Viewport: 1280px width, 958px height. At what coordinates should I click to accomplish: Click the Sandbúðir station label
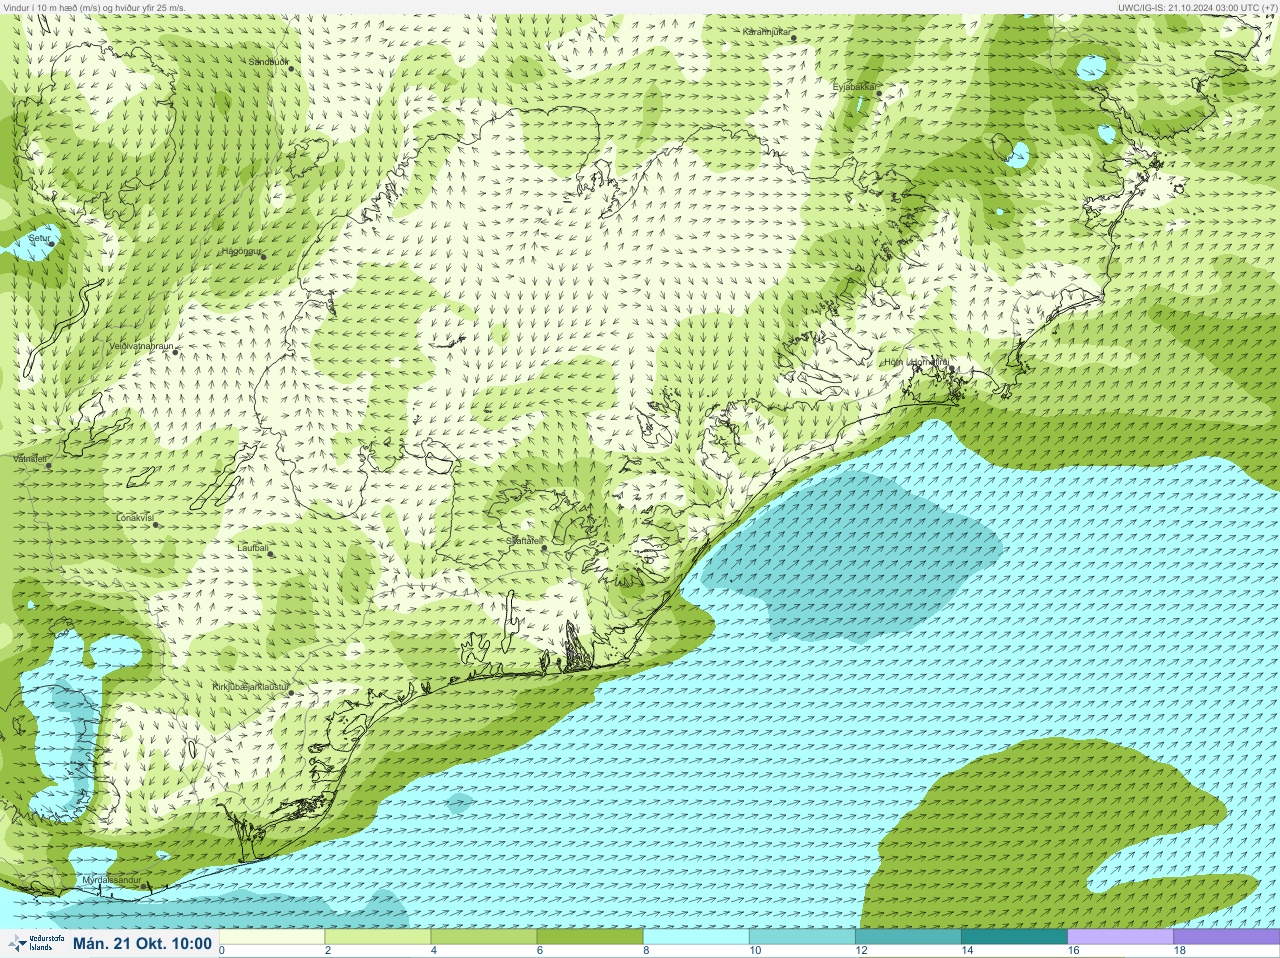(268, 61)
